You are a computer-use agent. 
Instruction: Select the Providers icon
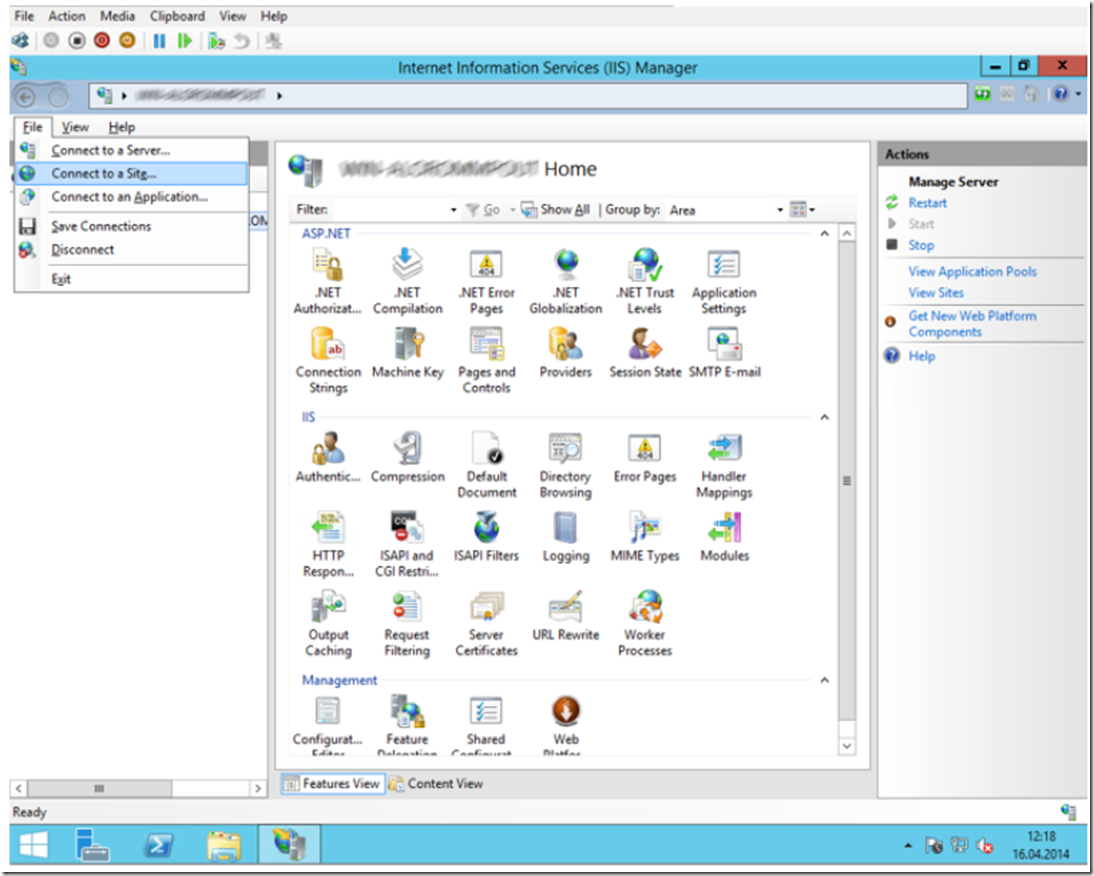point(566,354)
